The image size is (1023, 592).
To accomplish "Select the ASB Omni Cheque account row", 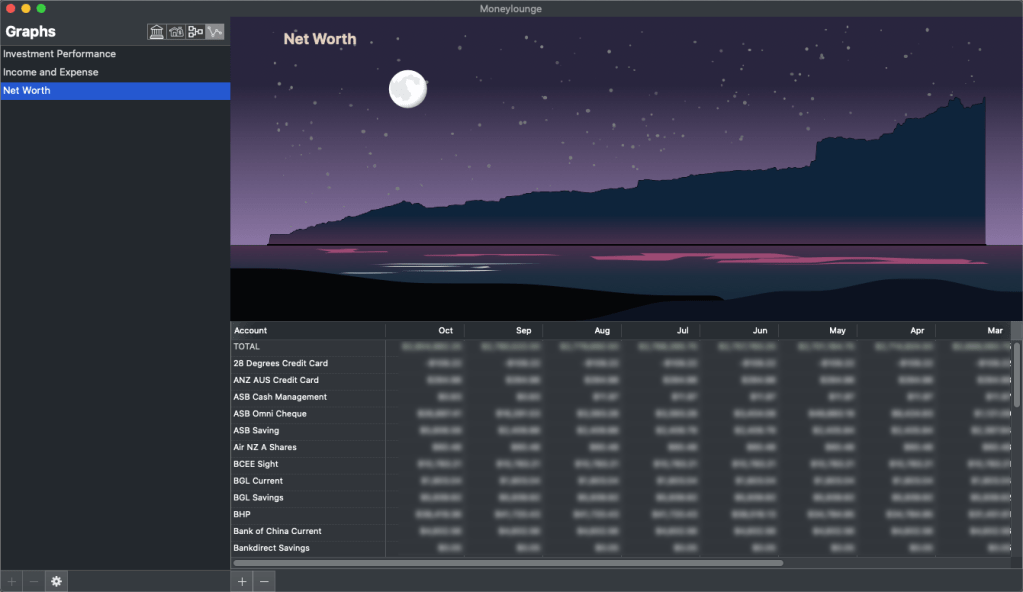I will 270,414.
